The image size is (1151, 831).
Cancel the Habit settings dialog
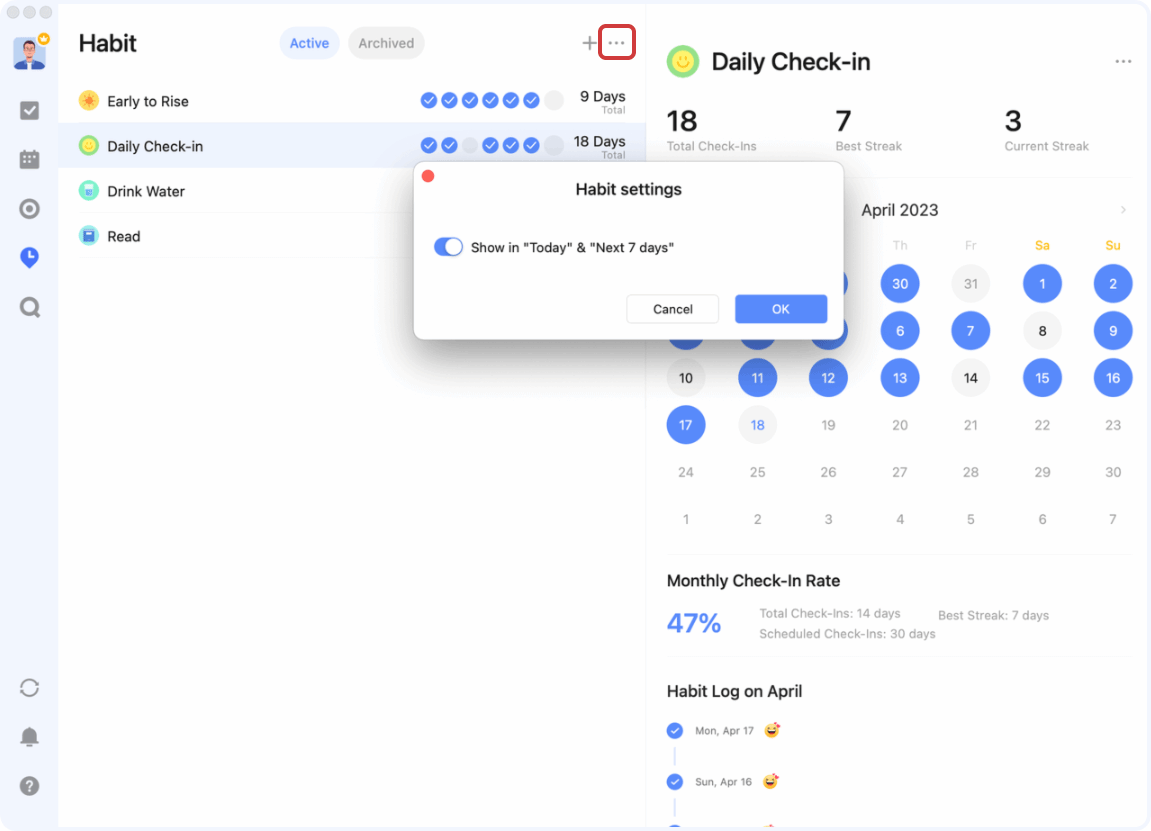click(x=672, y=309)
